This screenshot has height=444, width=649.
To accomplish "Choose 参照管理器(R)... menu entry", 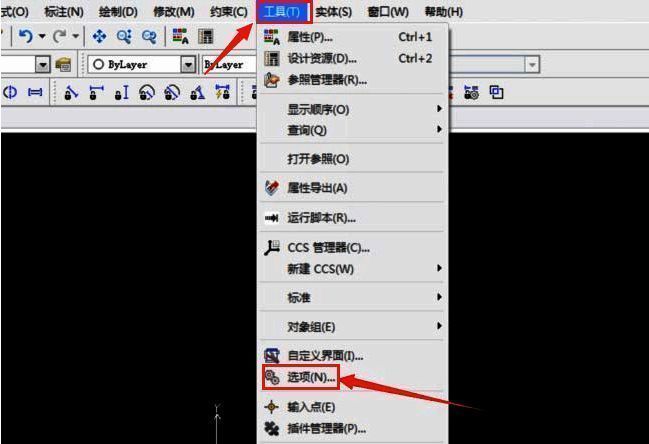I will (x=353, y=80).
